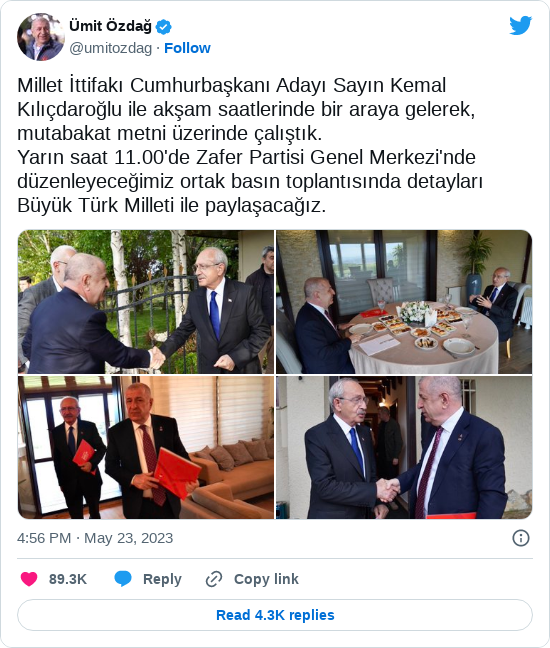Click the Reply text button
Viewport: 550px width, 648px height.
162,579
